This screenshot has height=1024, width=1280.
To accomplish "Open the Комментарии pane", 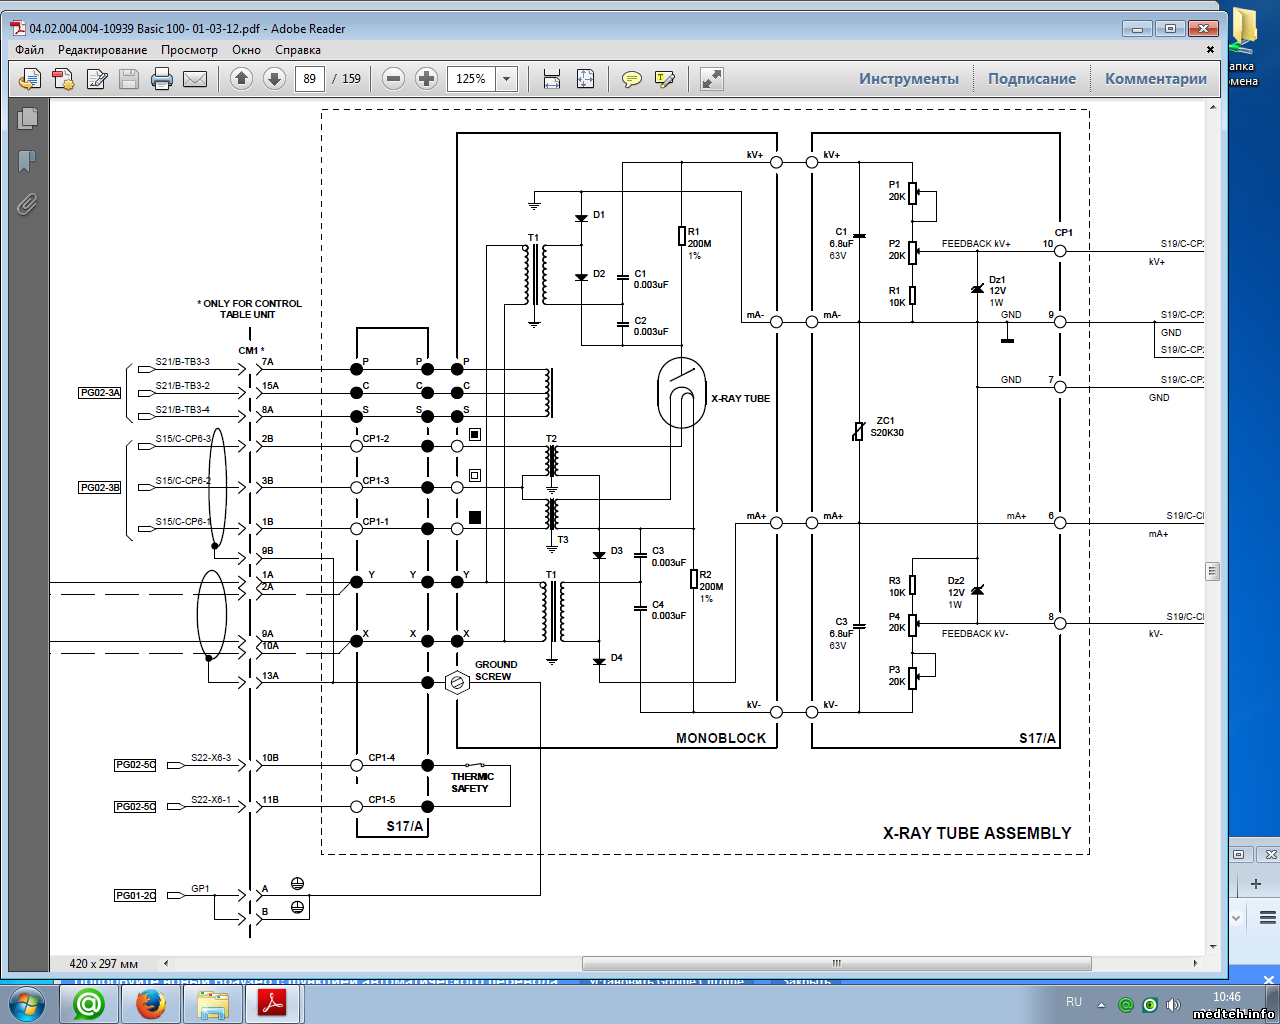I will point(1155,79).
